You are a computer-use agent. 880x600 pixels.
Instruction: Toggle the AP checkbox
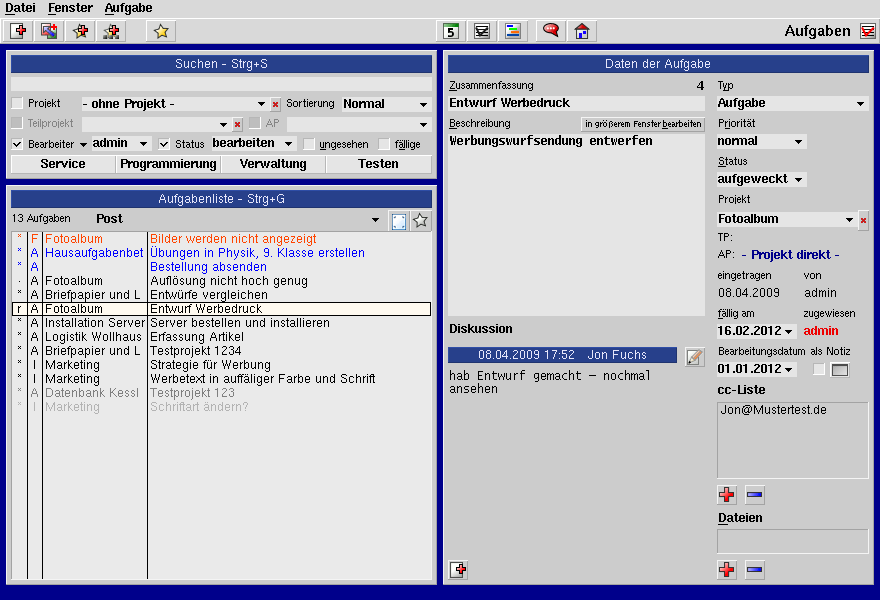255,123
